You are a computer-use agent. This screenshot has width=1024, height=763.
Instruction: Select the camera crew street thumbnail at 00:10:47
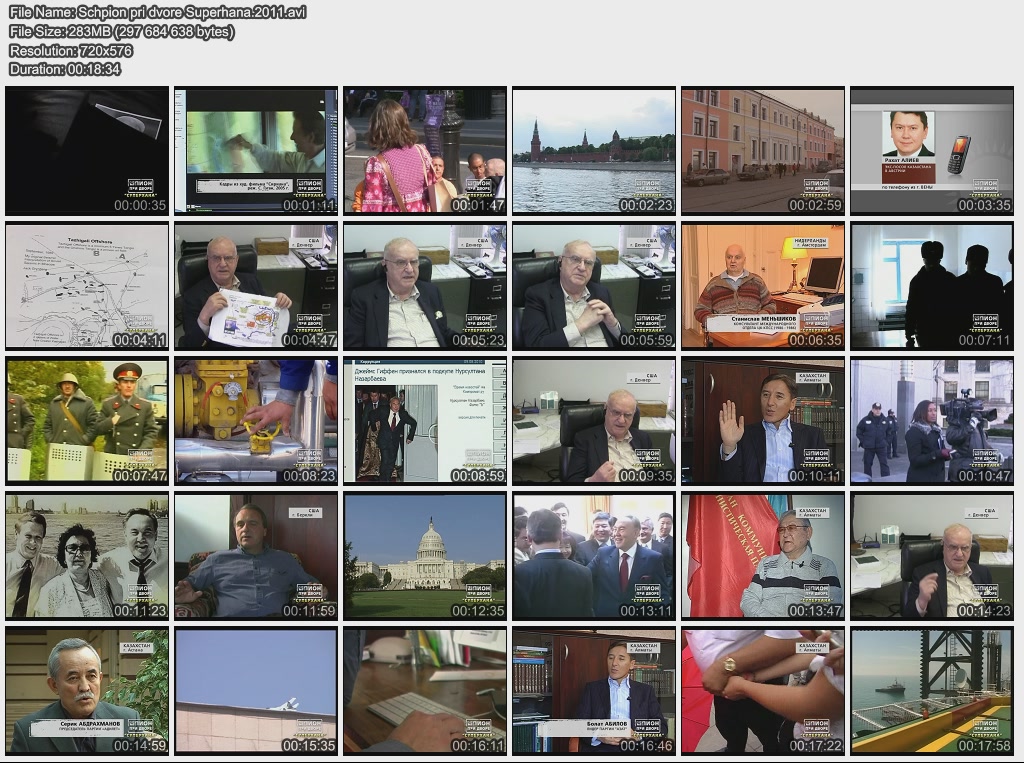(931, 421)
